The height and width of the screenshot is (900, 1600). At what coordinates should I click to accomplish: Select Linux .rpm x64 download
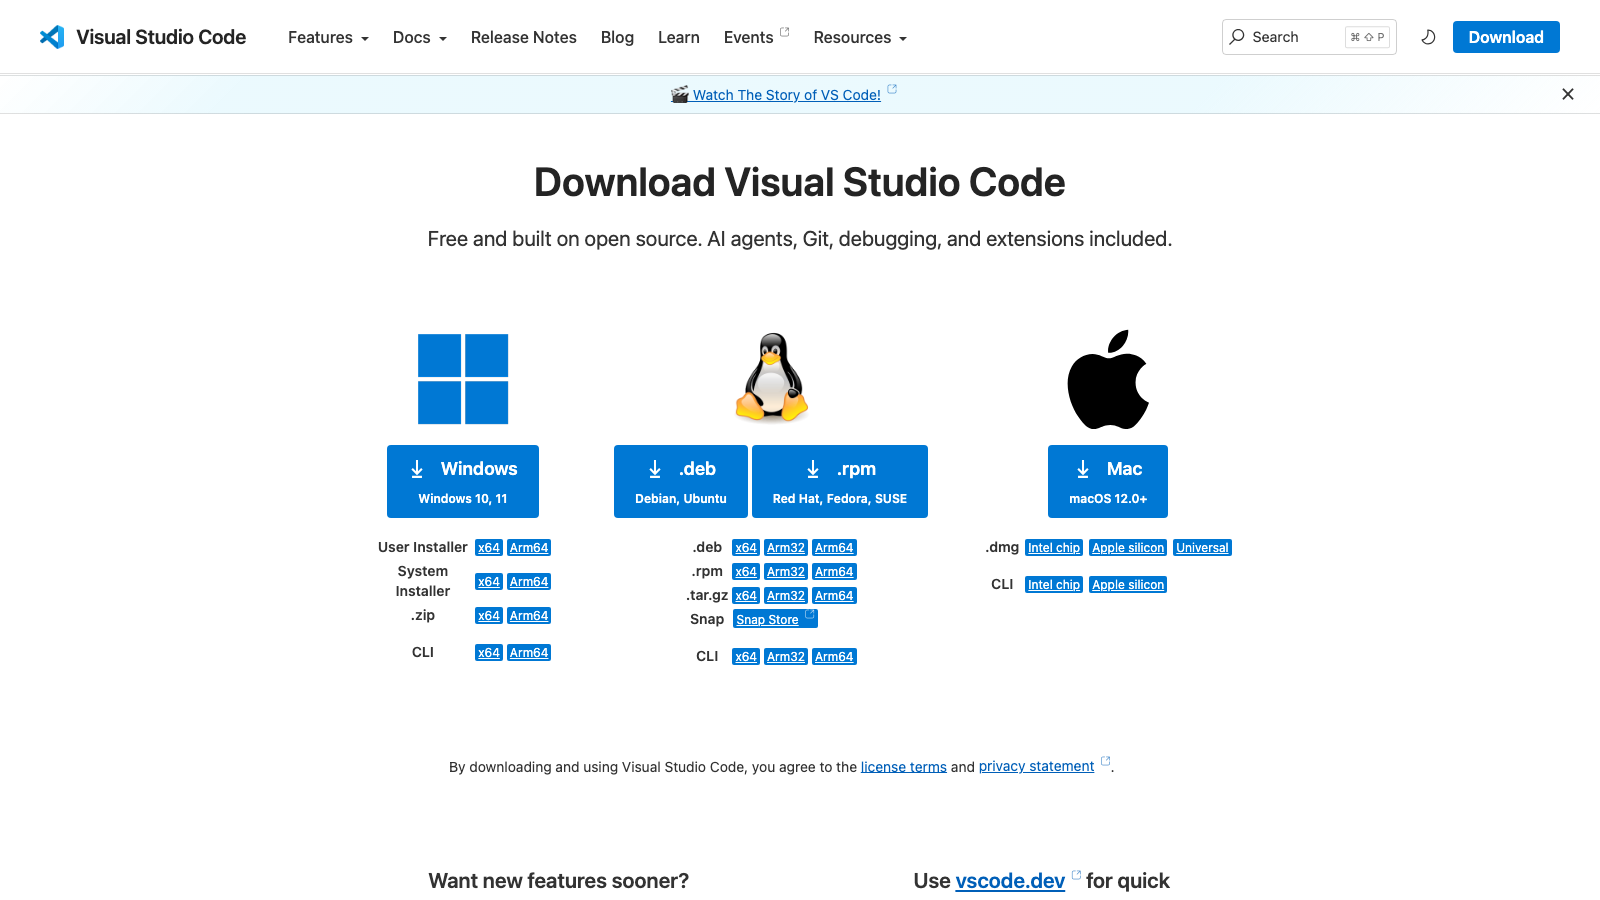pos(746,572)
